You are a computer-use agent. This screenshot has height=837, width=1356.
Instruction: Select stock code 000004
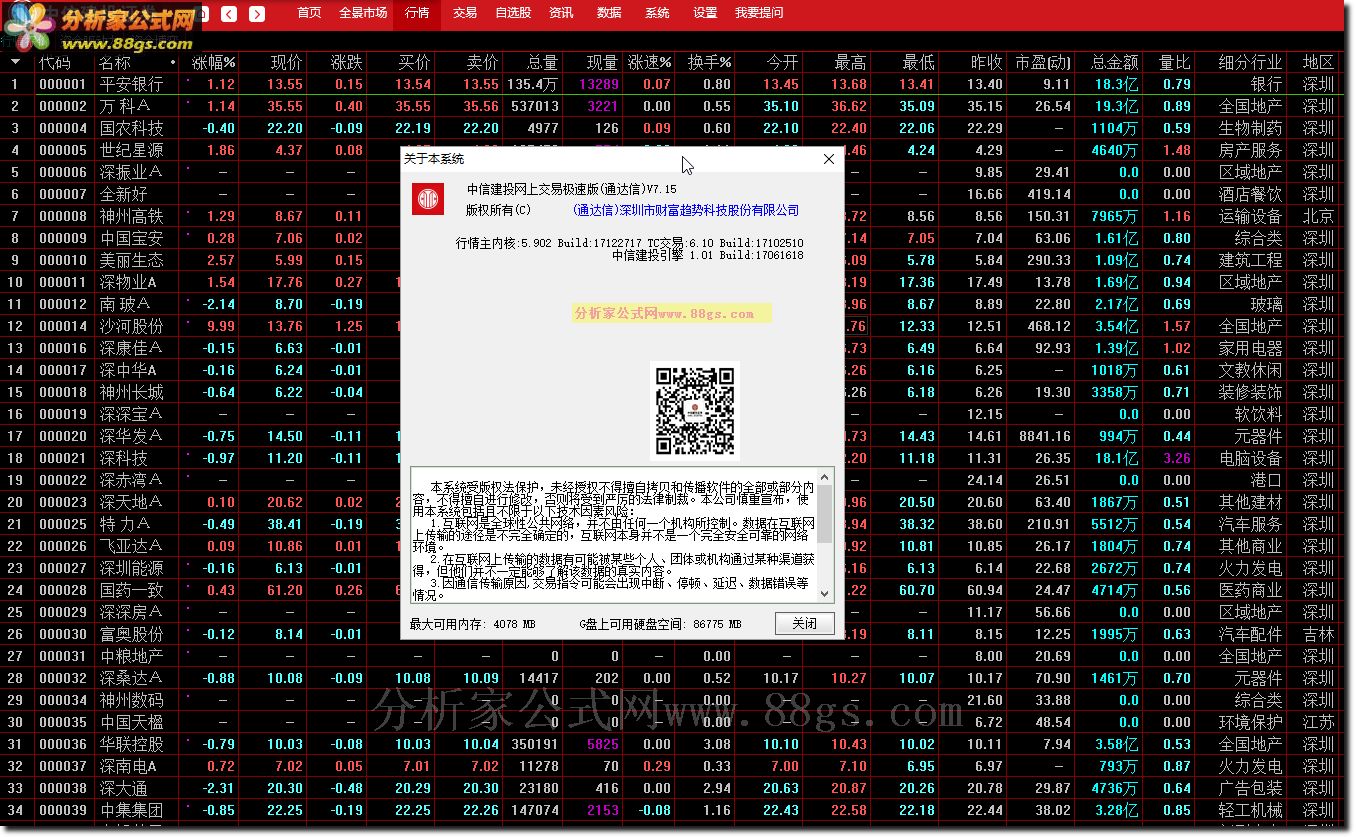point(63,128)
